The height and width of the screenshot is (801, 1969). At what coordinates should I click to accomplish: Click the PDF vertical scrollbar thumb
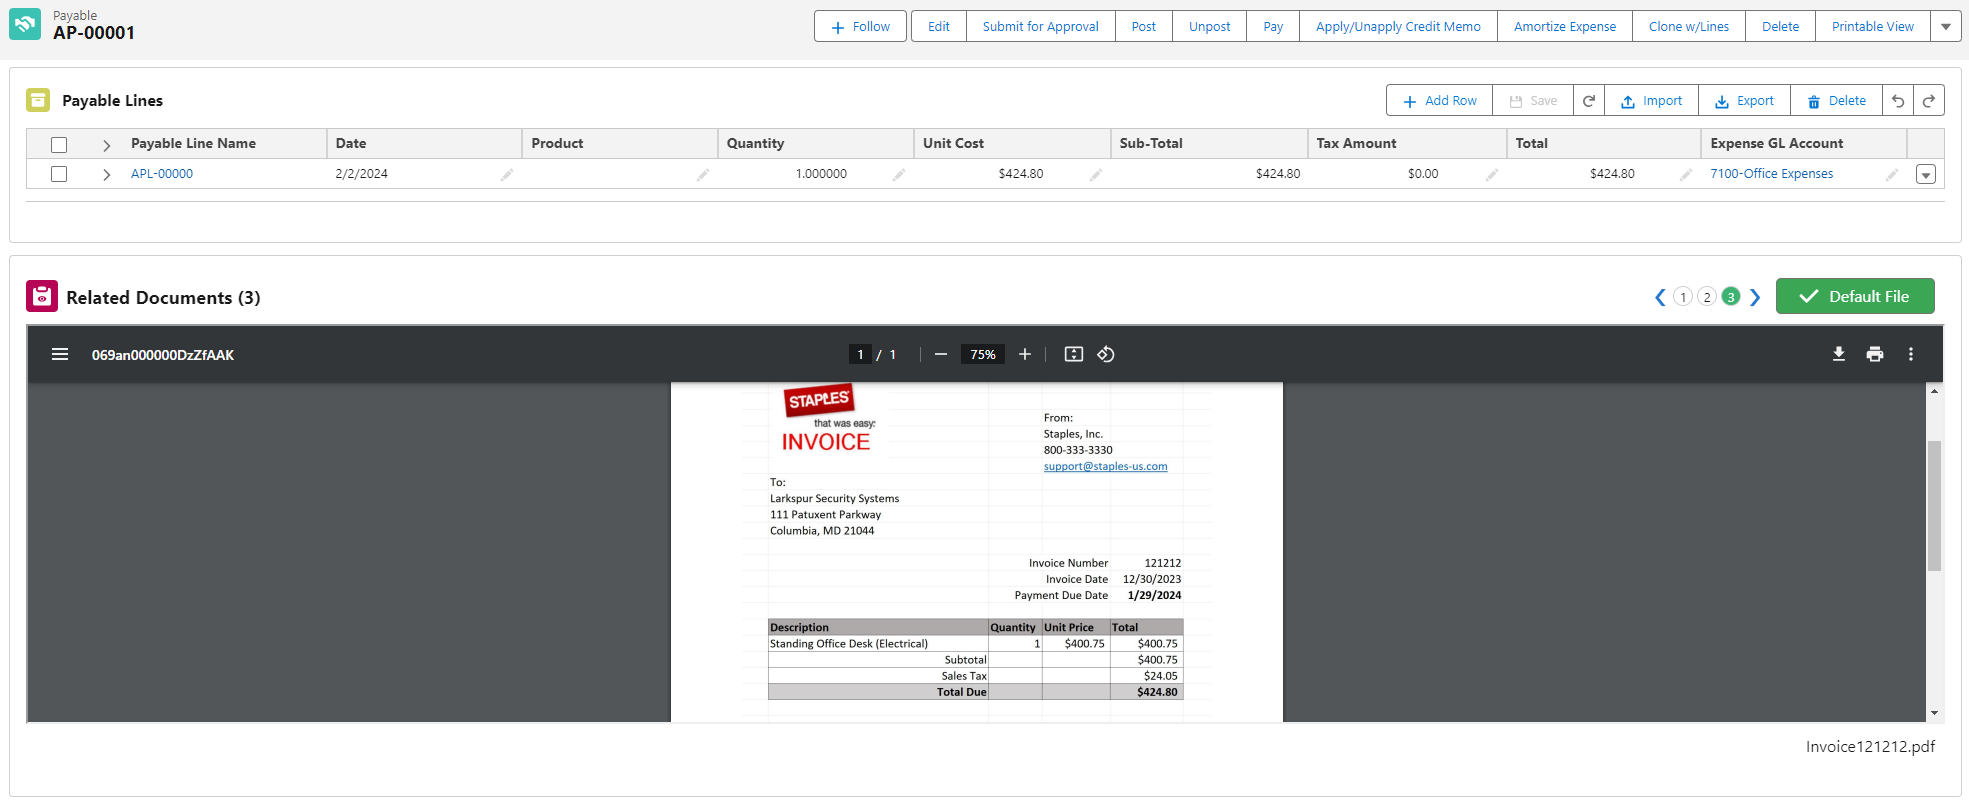[1934, 505]
